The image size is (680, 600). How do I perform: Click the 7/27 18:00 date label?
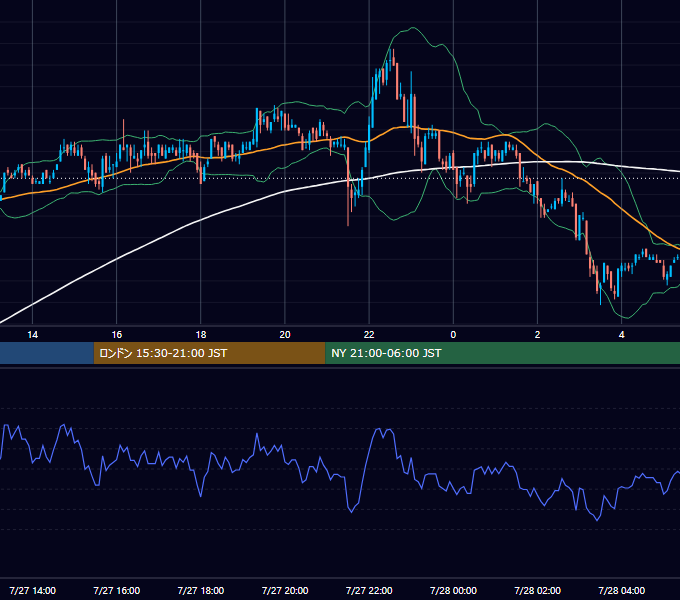coord(201,590)
